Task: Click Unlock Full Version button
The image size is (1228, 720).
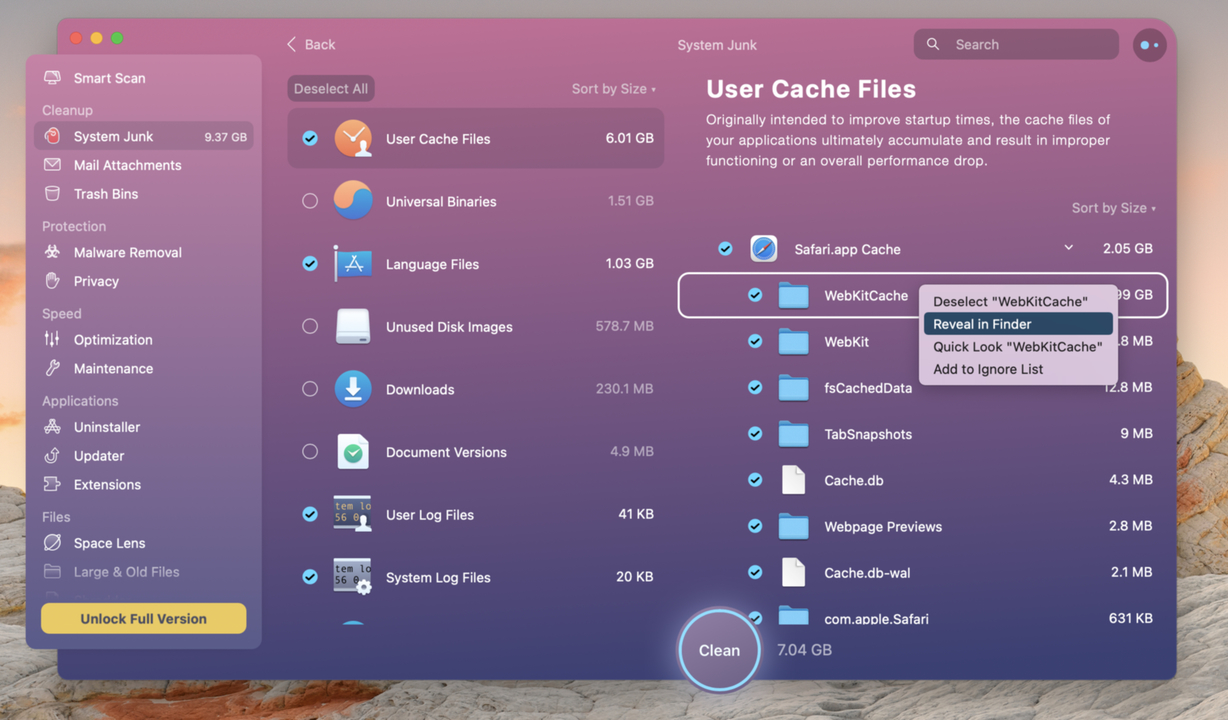Action: click(x=144, y=619)
